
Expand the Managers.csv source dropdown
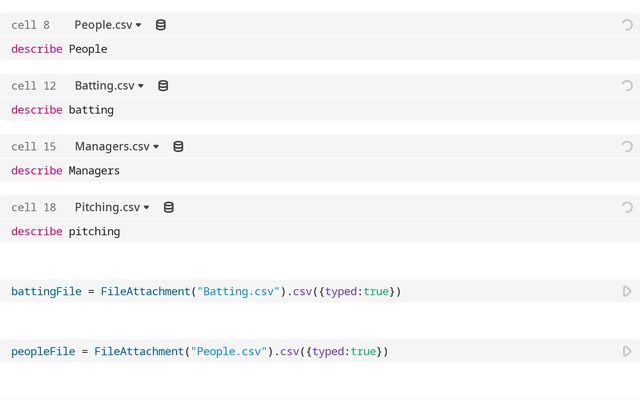(x=117, y=147)
